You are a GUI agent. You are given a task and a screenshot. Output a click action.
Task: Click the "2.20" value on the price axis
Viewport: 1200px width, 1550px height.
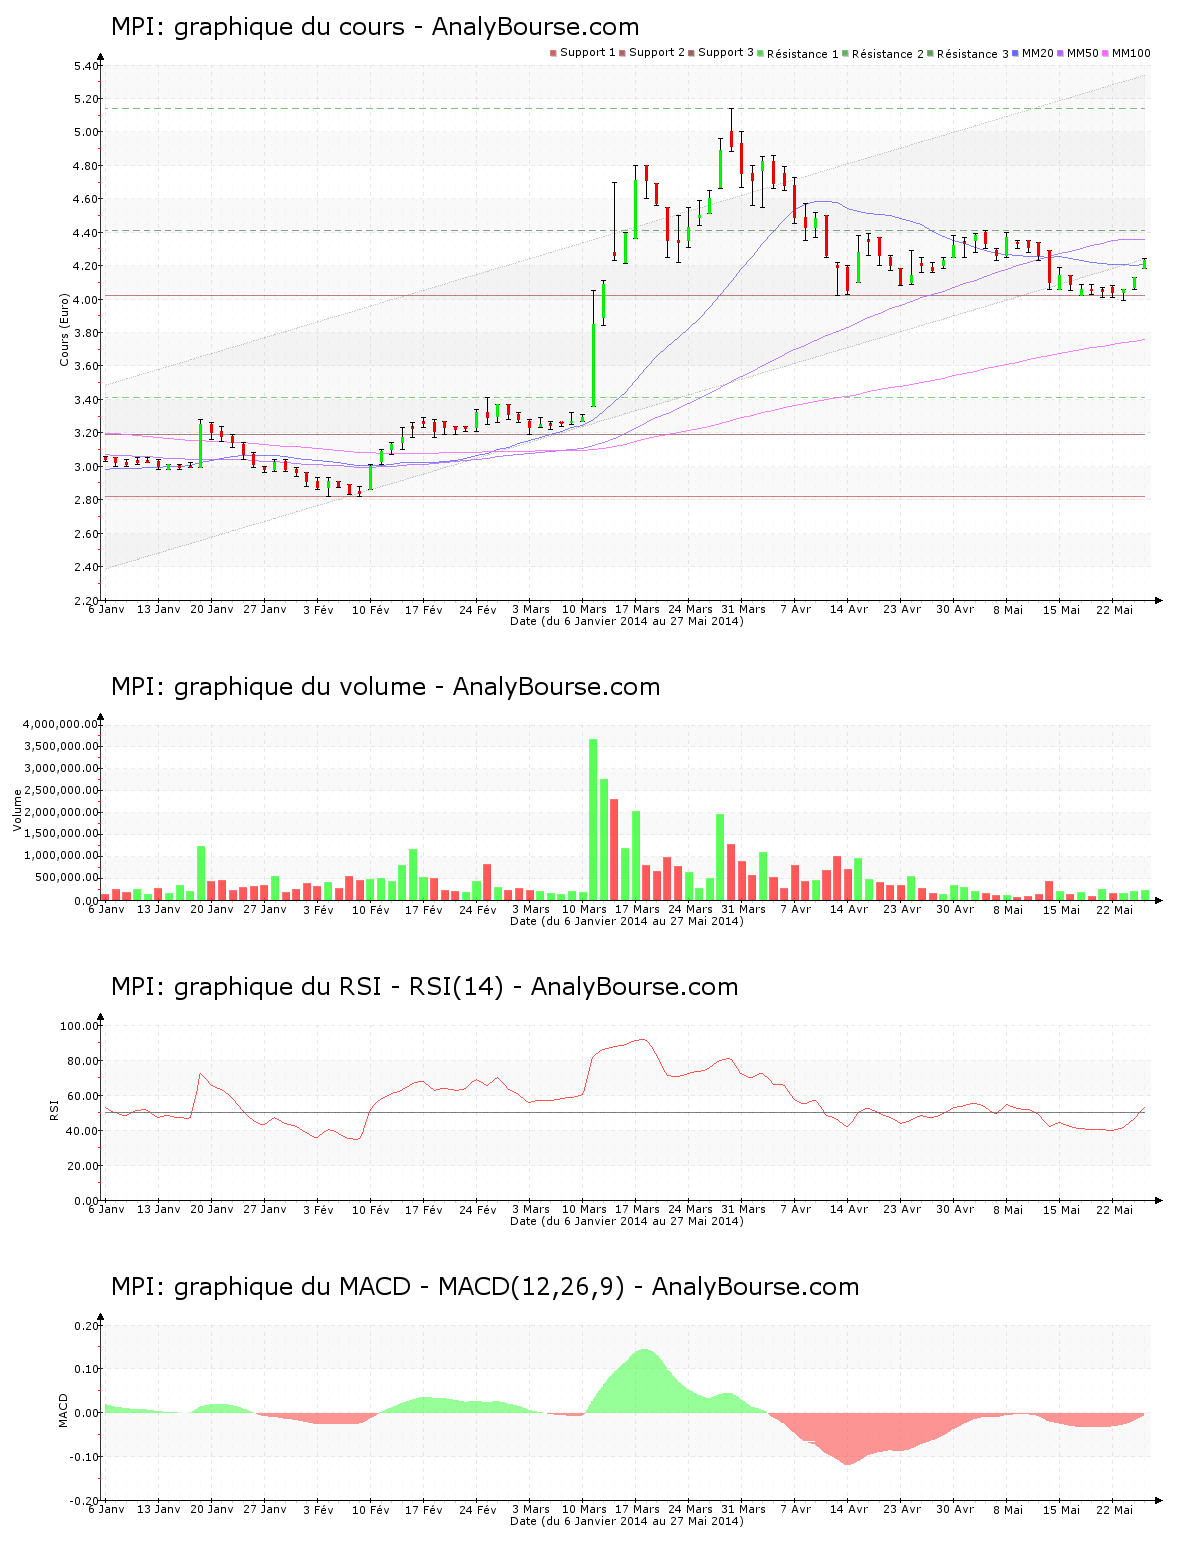click(x=86, y=601)
